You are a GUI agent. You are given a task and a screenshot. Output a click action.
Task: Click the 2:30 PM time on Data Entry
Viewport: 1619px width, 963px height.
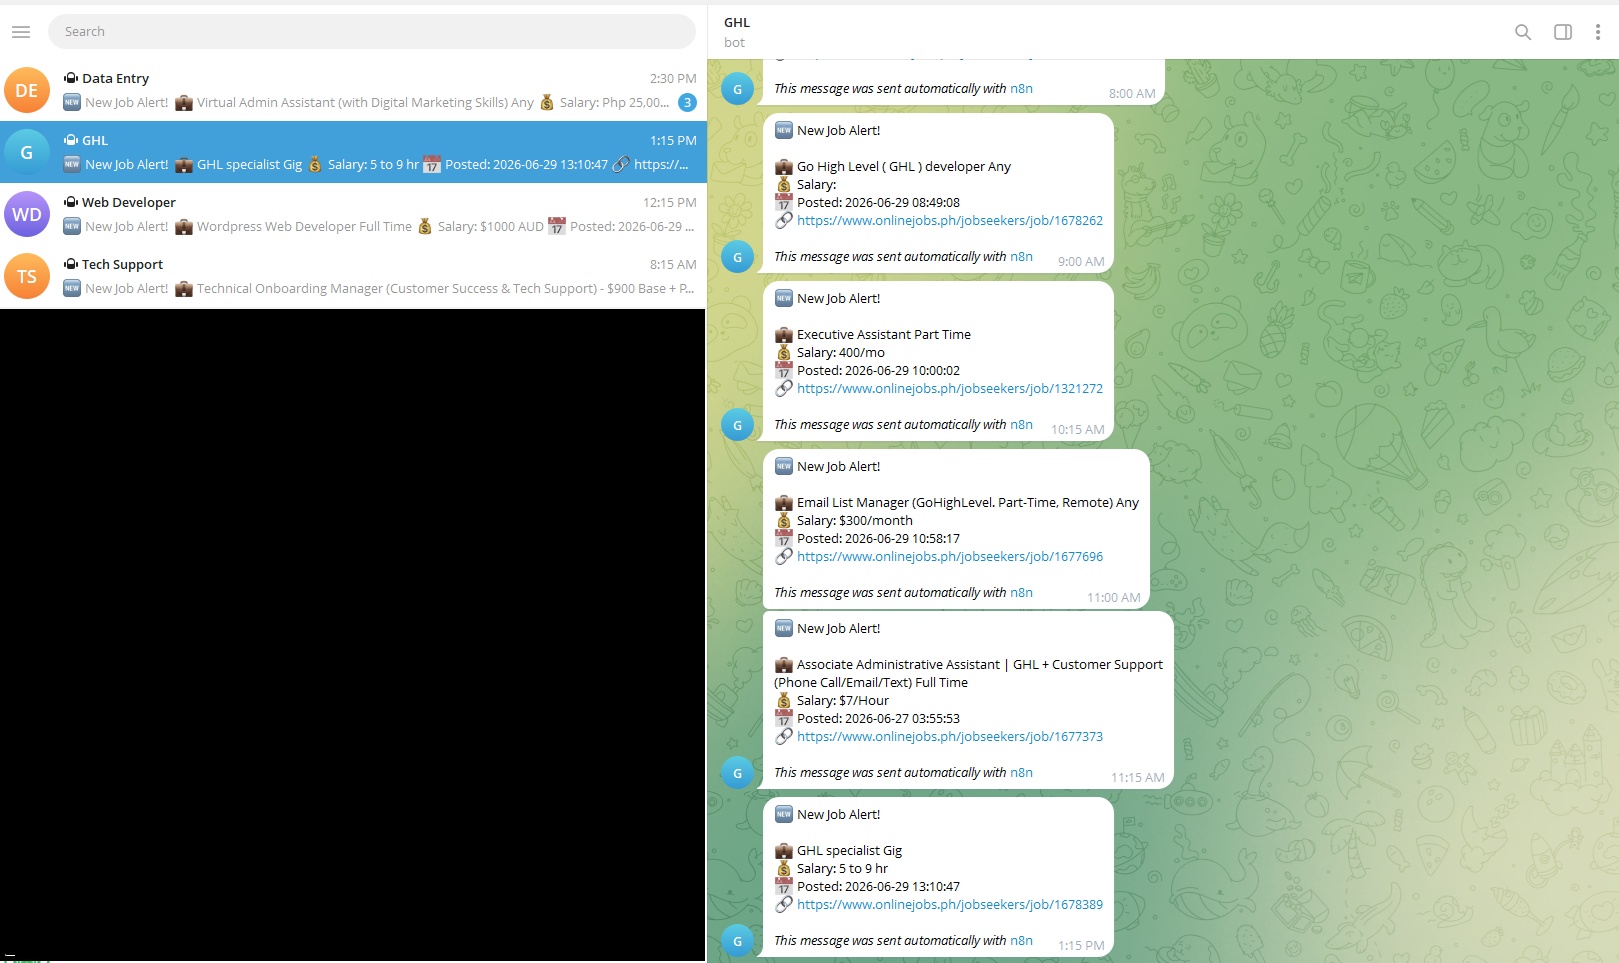(673, 79)
